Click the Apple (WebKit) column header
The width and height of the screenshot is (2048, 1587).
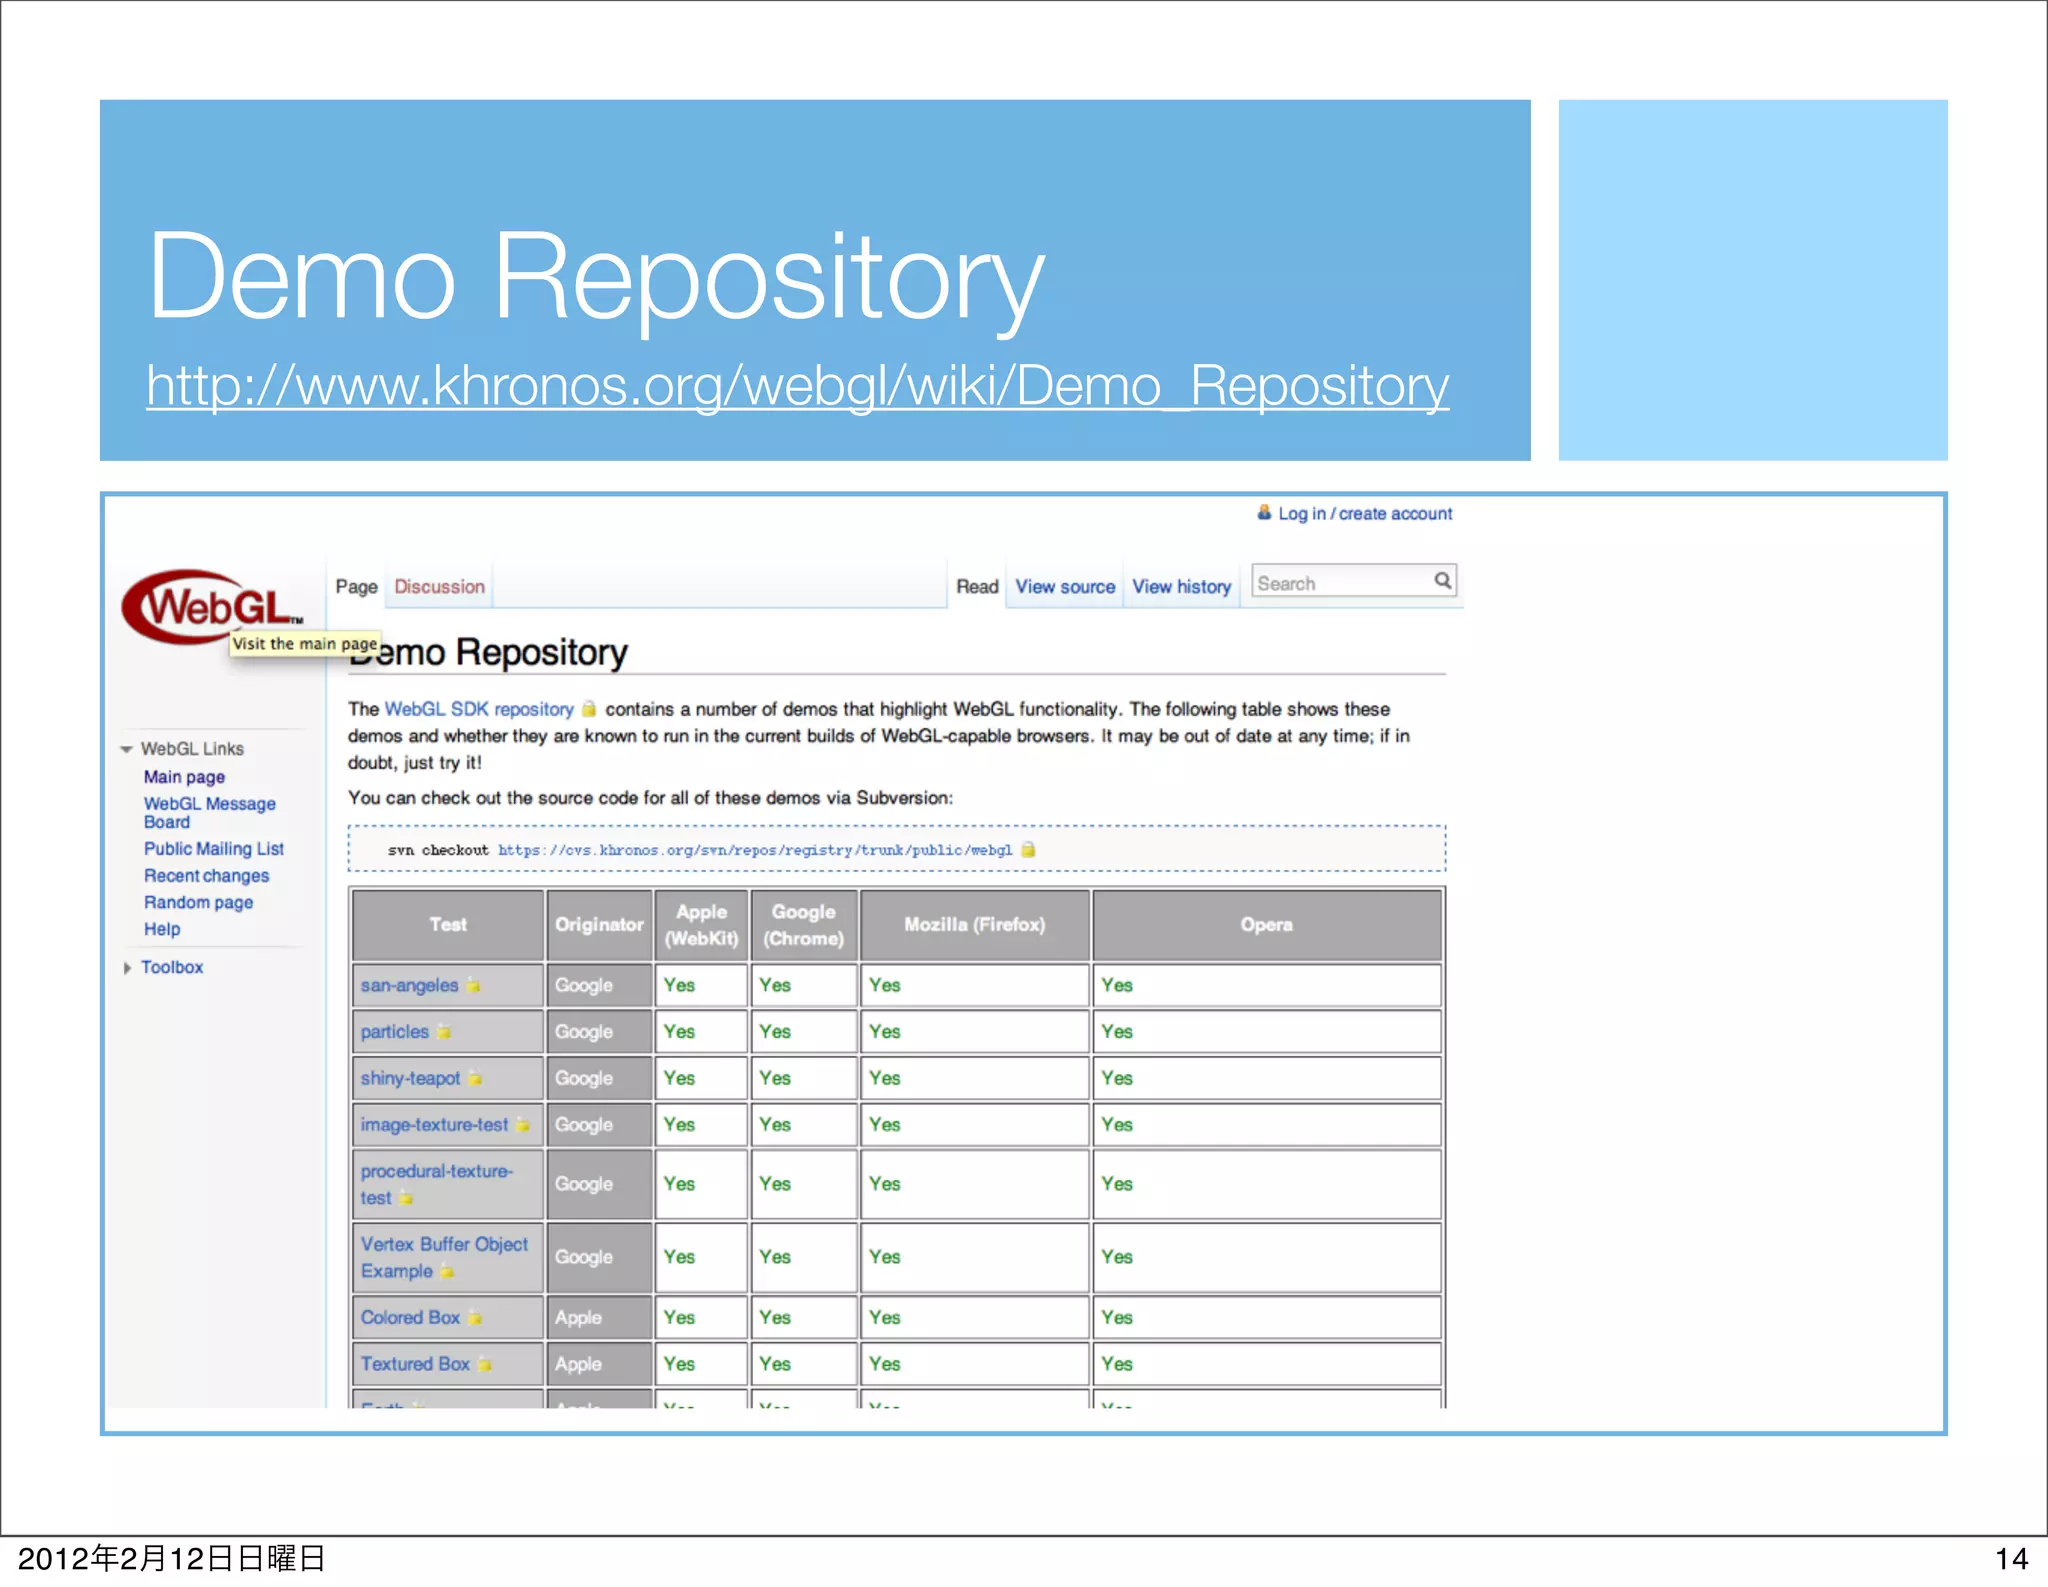coord(701,925)
